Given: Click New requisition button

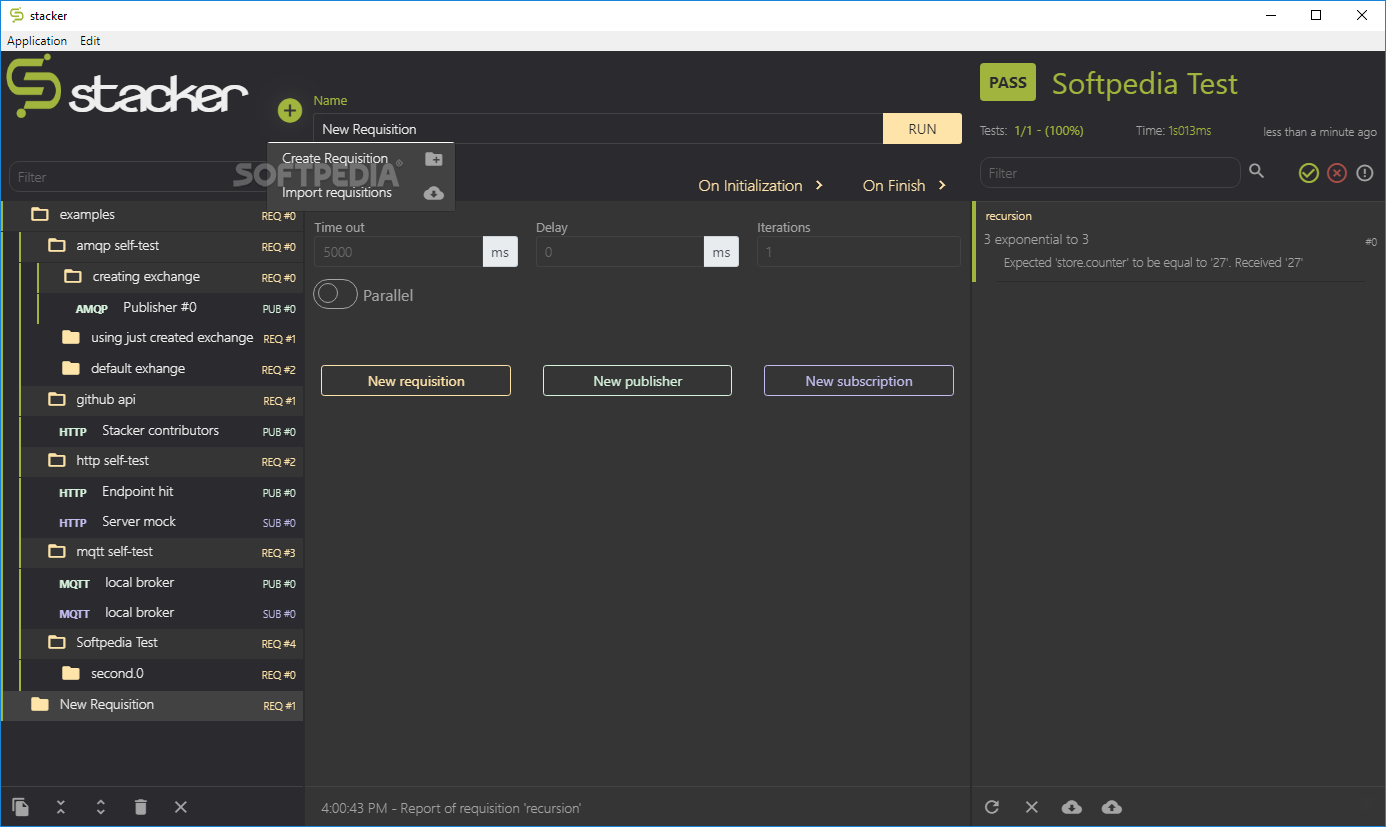Looking at the screenshot, I should [x=416, y=381].
